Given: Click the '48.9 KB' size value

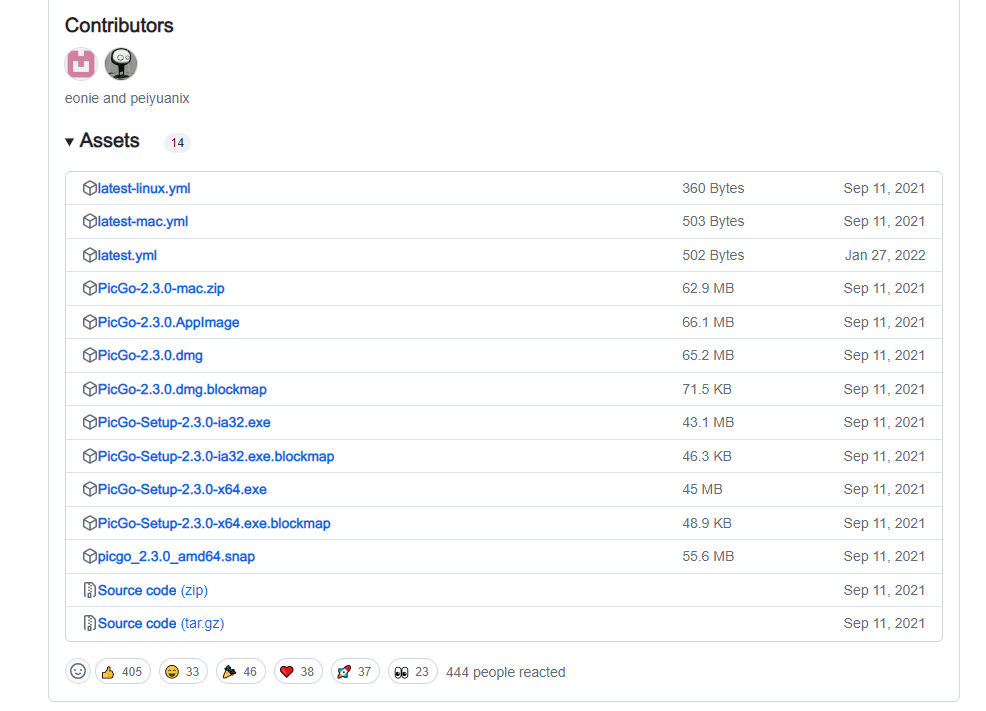Looking at the screenshot, I should 707,524.
